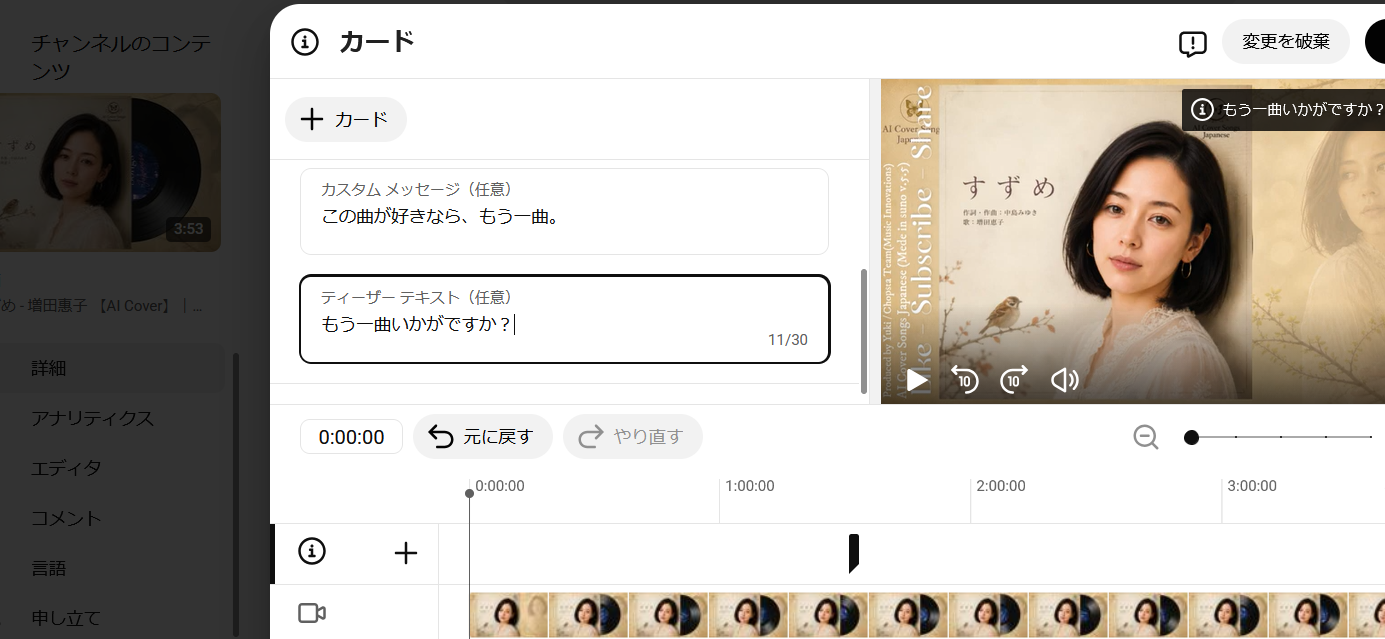Select the card marker on the timeline
1385x639 pixels.
tap(854, 553)
